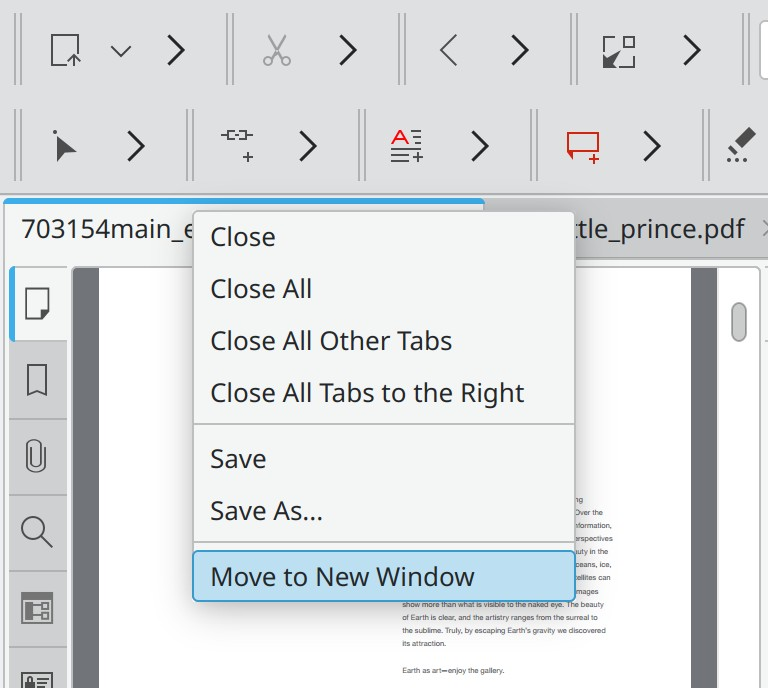Expand the chevron beside the text annotation tool
The image size is (768, 688).
click(480, 146)
